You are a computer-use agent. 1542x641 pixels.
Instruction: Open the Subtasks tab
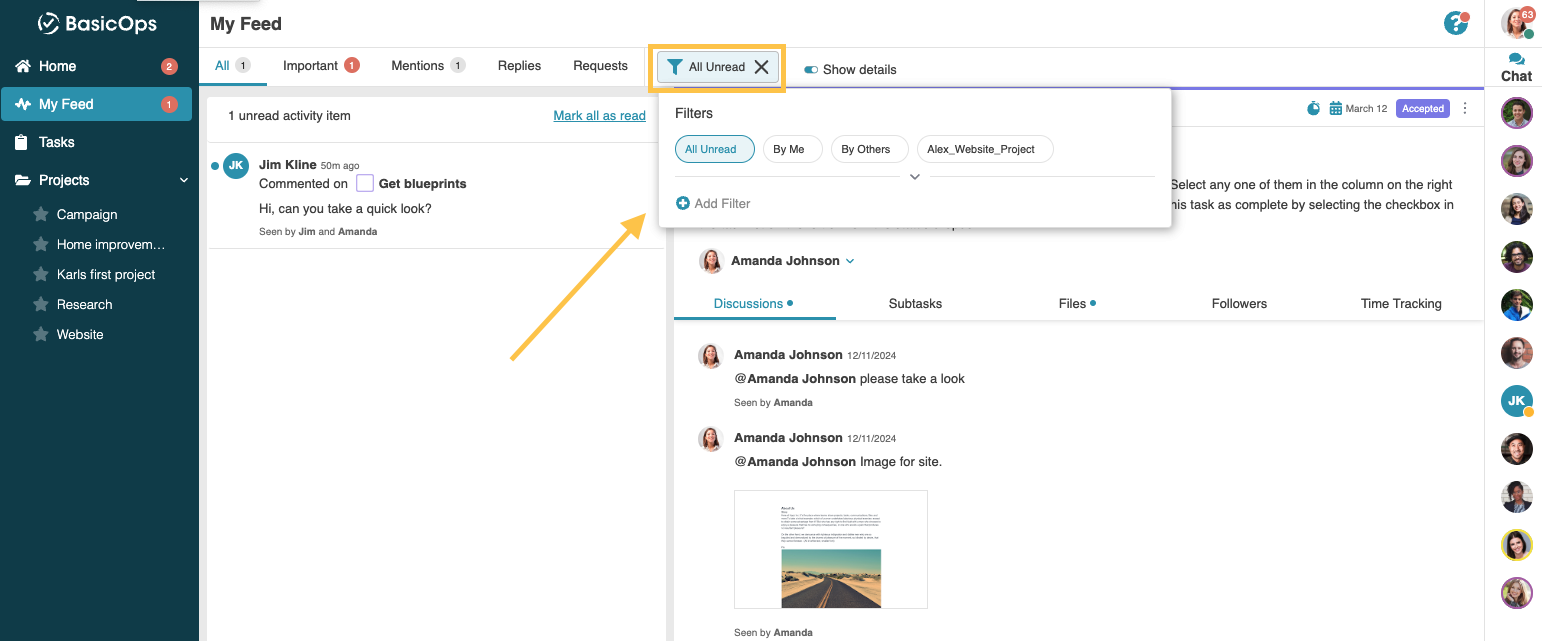(915, 303)
